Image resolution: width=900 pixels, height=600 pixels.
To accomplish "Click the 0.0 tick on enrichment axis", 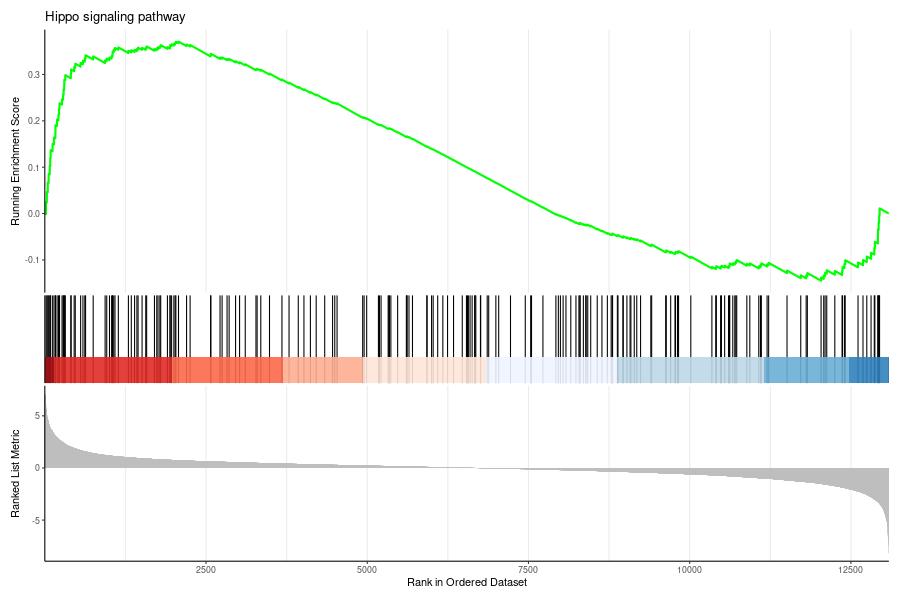I will (x=33, y=214).
